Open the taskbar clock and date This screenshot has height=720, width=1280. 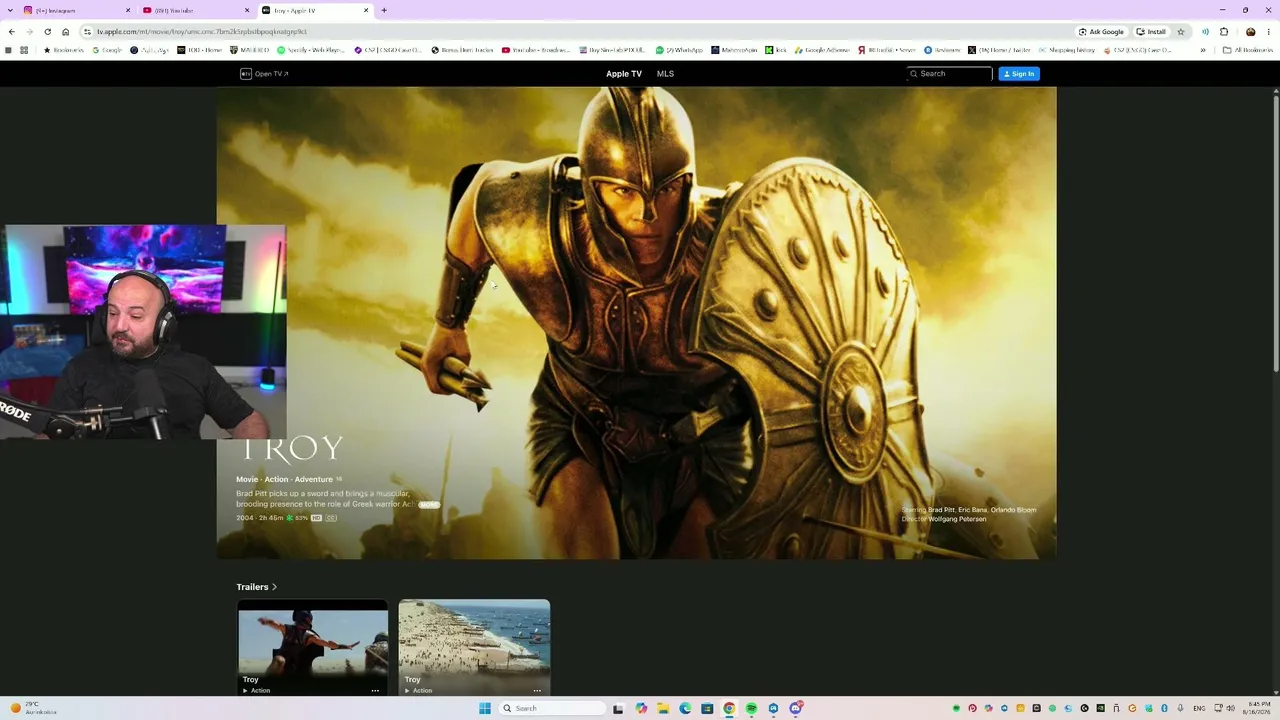tap(1258, 708)
